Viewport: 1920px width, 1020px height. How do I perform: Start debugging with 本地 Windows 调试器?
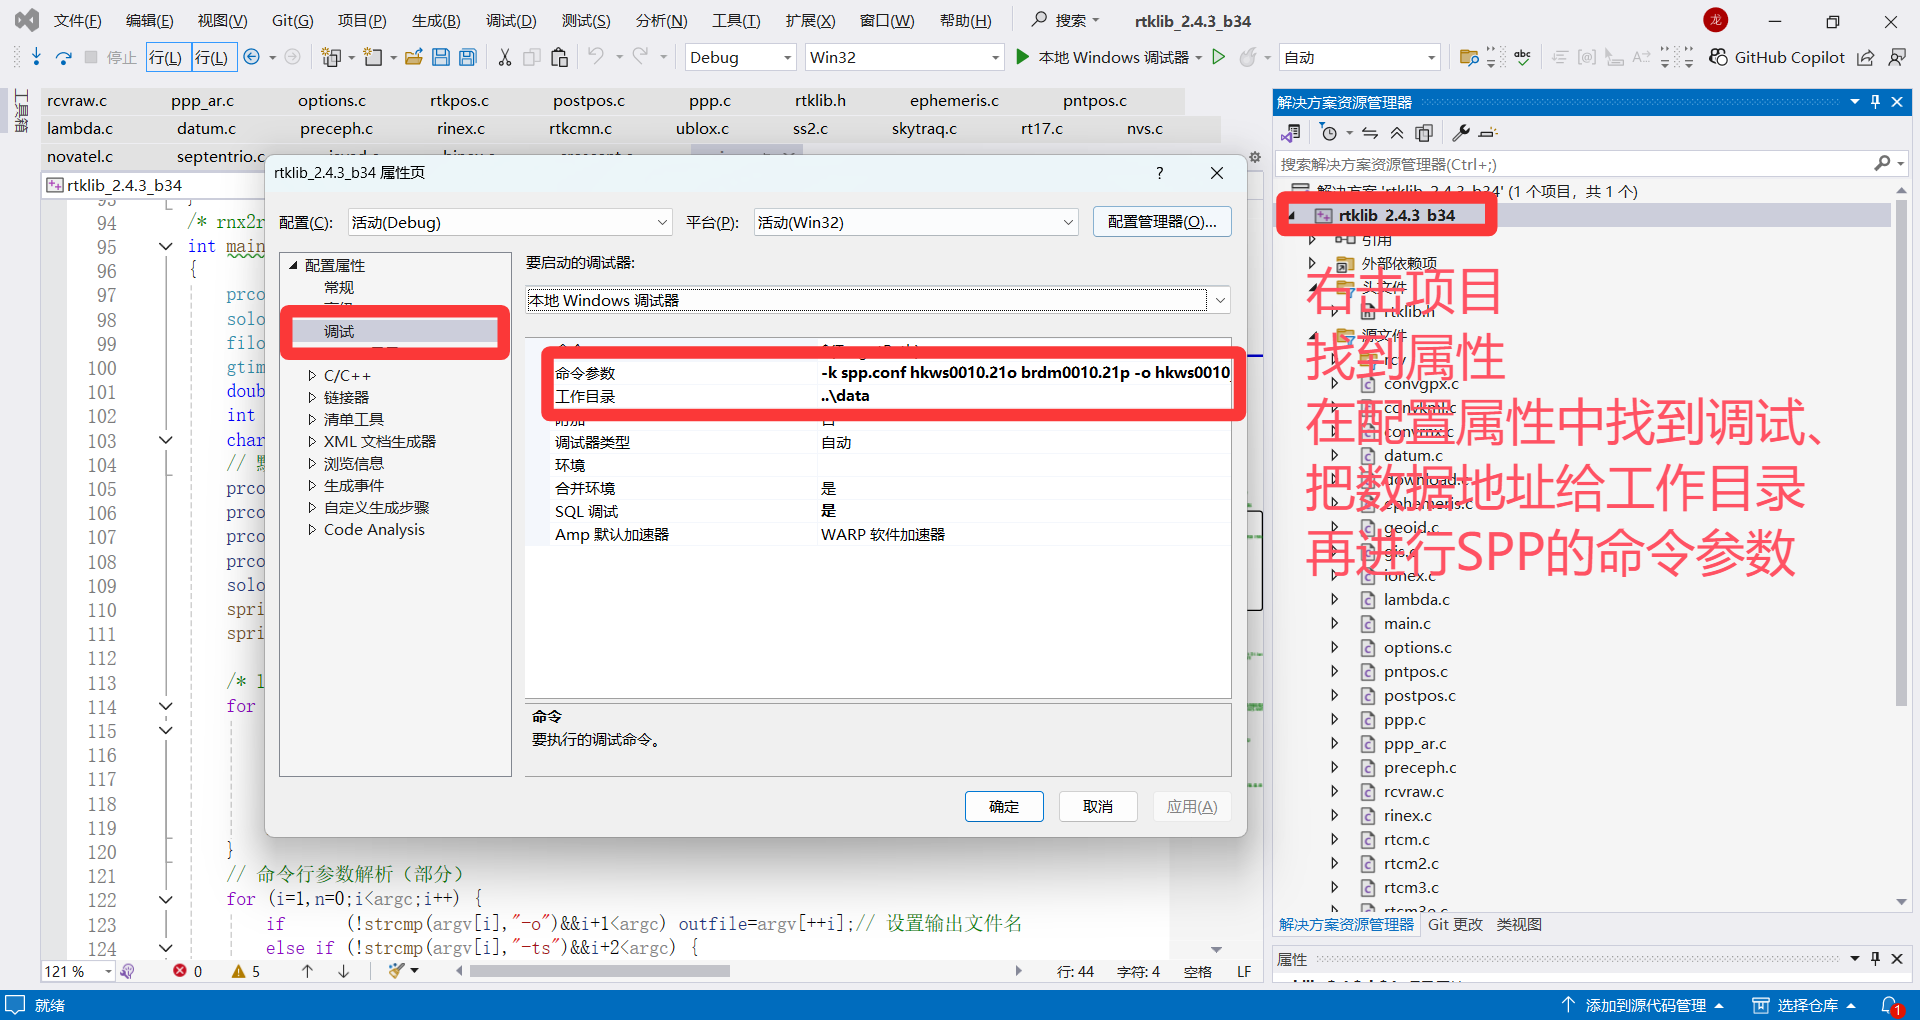coord(1110,57)
